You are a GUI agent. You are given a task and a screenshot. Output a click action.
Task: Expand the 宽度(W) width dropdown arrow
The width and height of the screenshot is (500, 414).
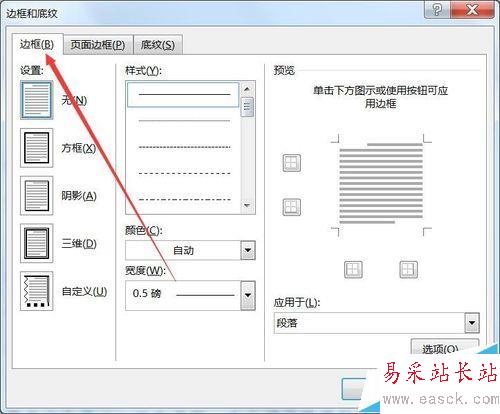248,295
